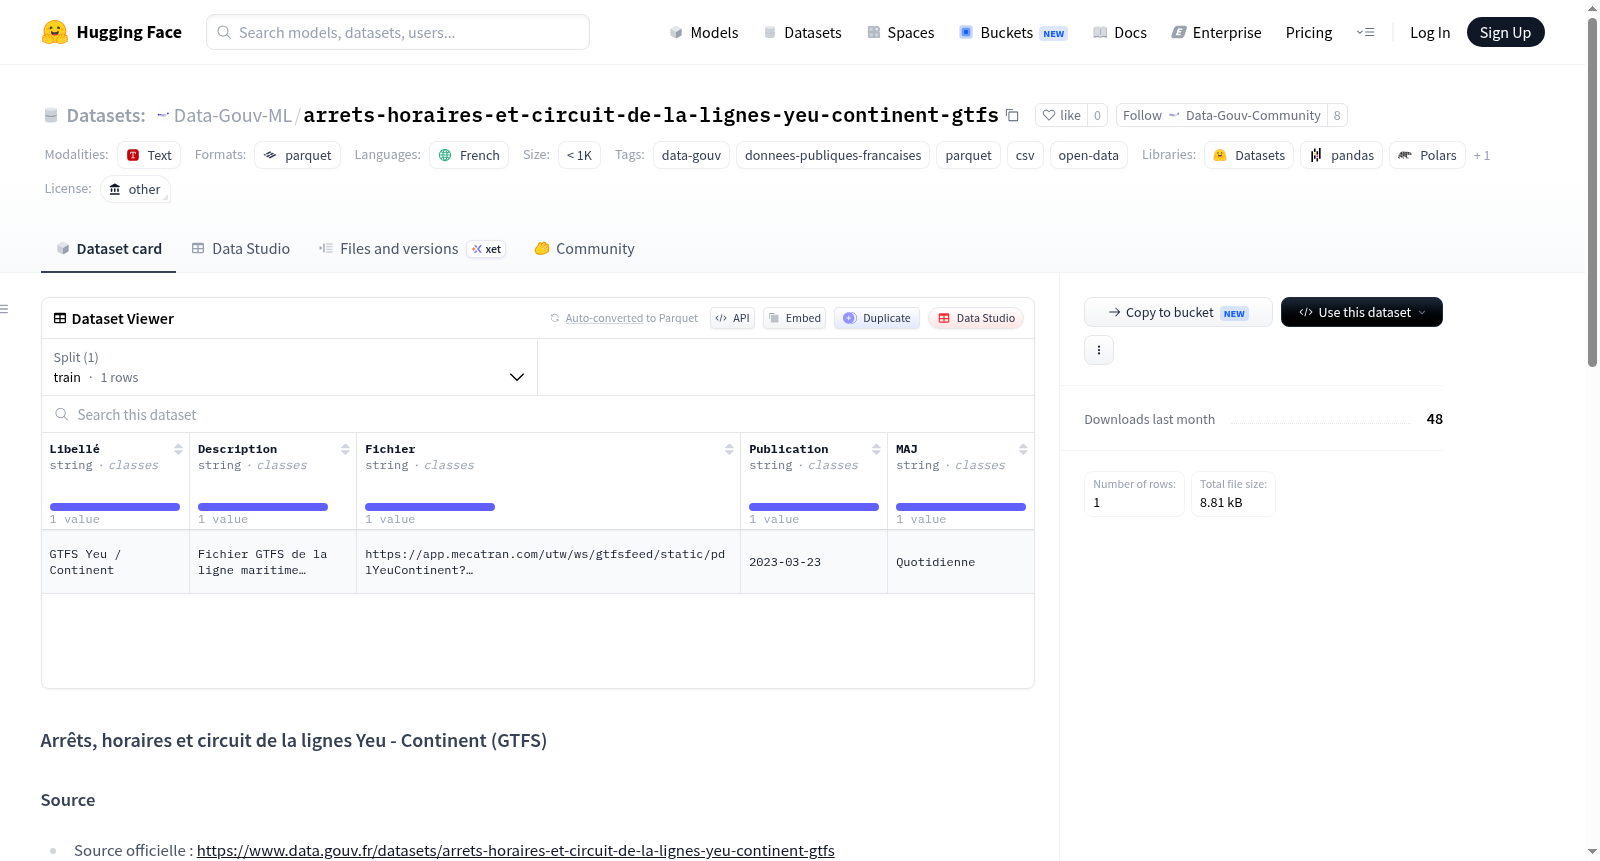Open Enterprise in the top navigation
Image resolution: width=1600 pixels, height=861 pixels.
click(1216, 32)
